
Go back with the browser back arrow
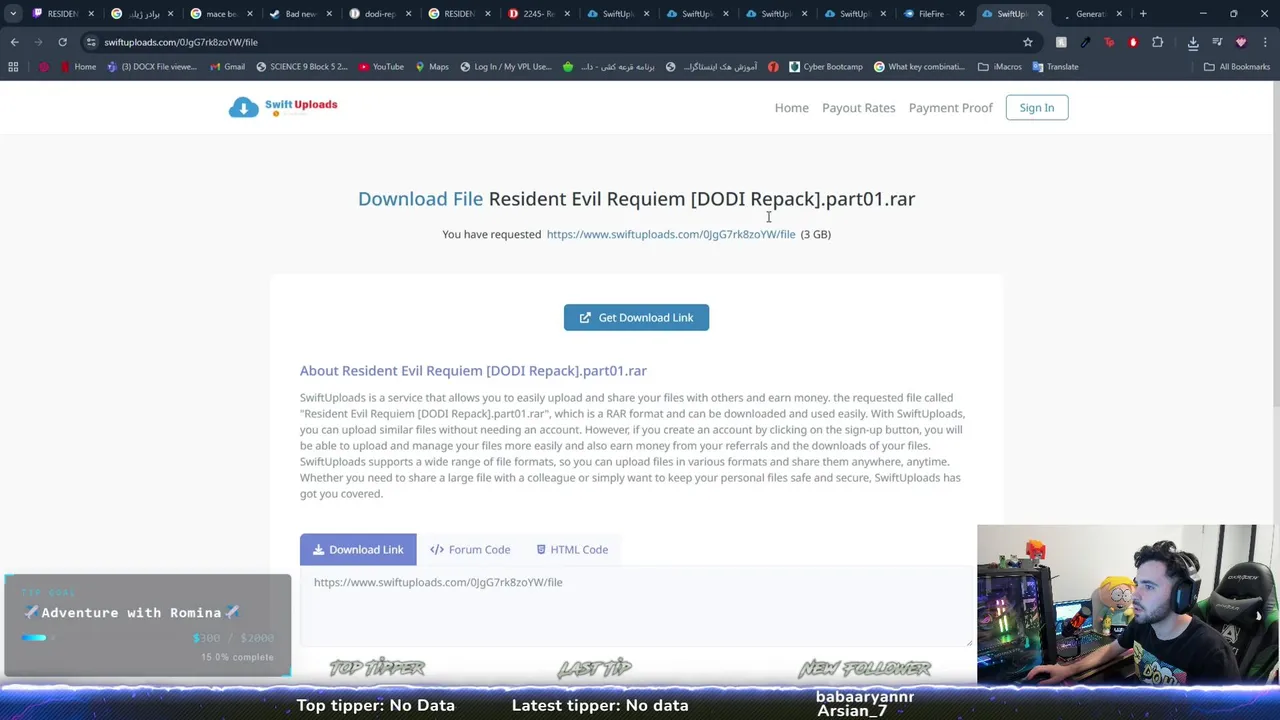coord(15,42)
